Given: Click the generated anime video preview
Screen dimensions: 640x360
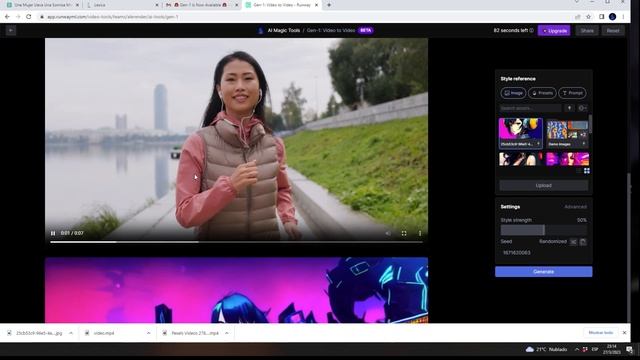Looking at the screenshot, I should (x=236, y=290).
